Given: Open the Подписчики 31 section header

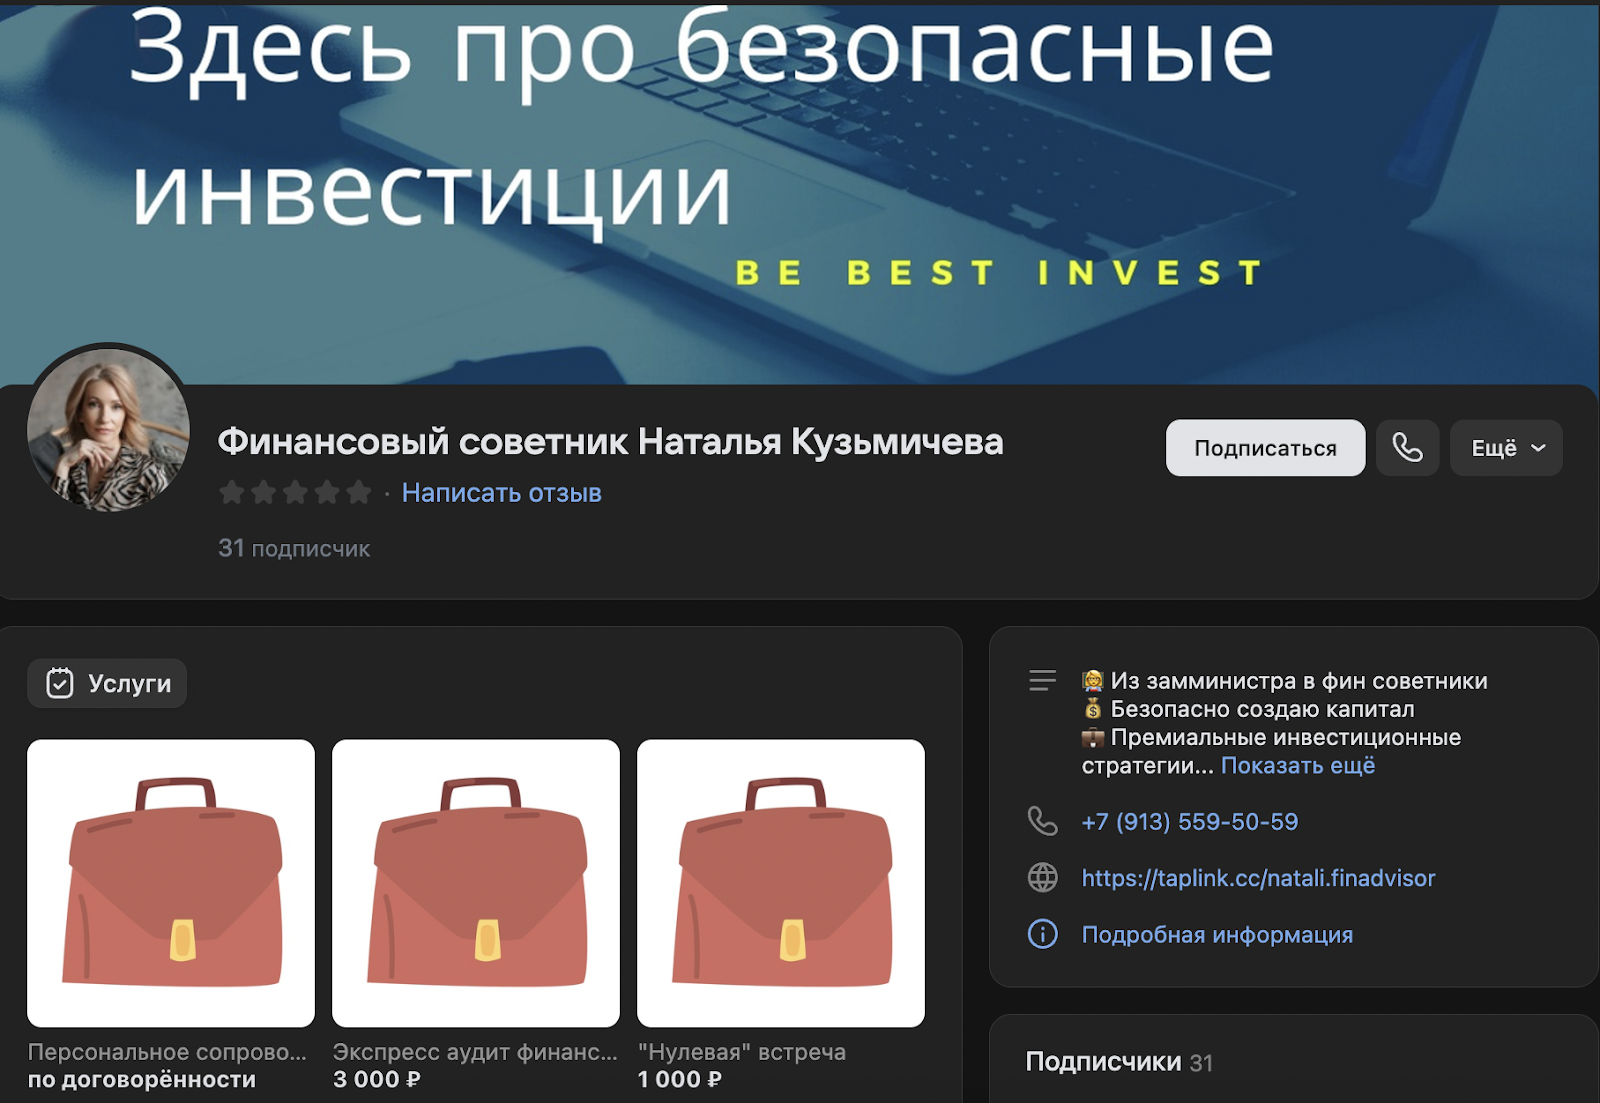Looking at the screenshot, I should click(x=1119, y=1062).
